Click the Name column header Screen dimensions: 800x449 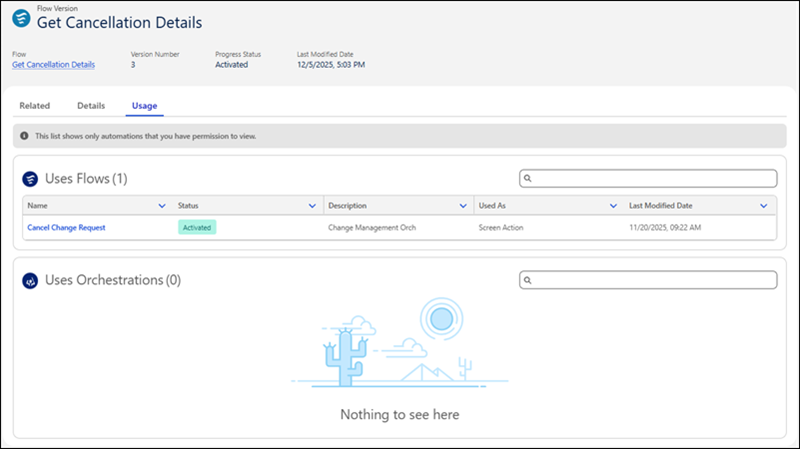[97, 206]
